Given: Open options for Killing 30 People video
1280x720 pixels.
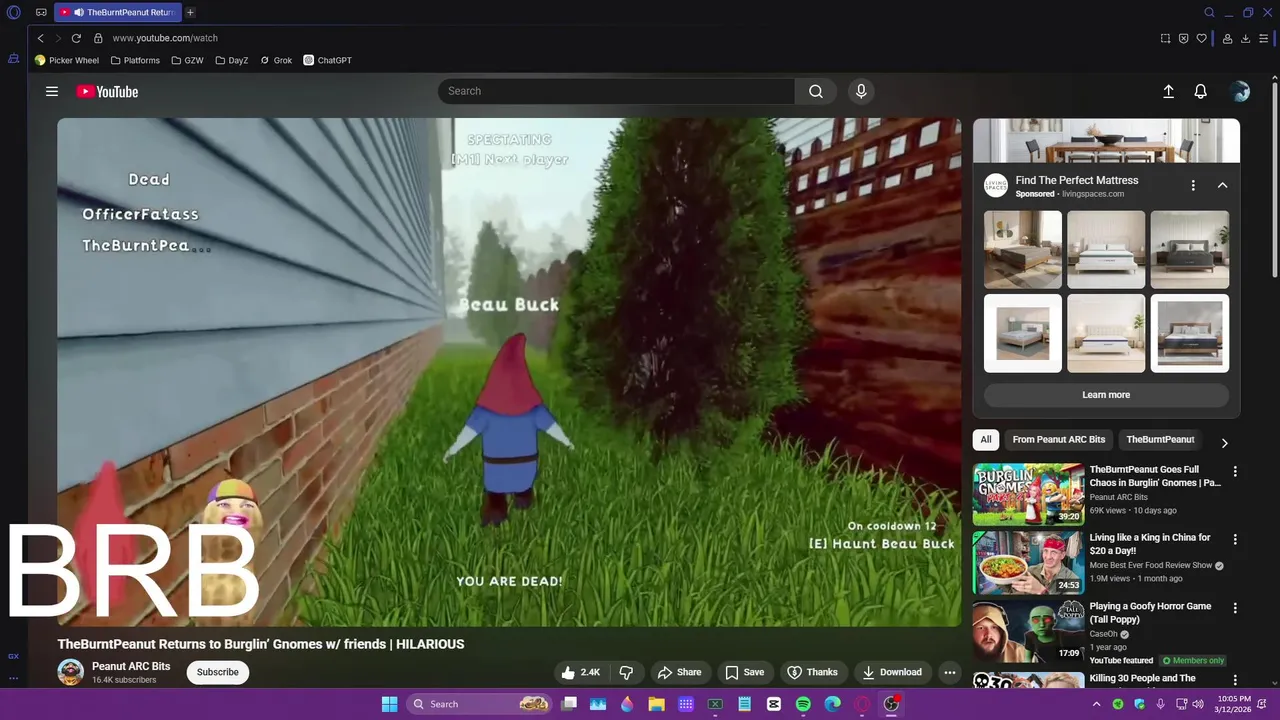Looking at the screenshot, I should (x=1235, y=680).
